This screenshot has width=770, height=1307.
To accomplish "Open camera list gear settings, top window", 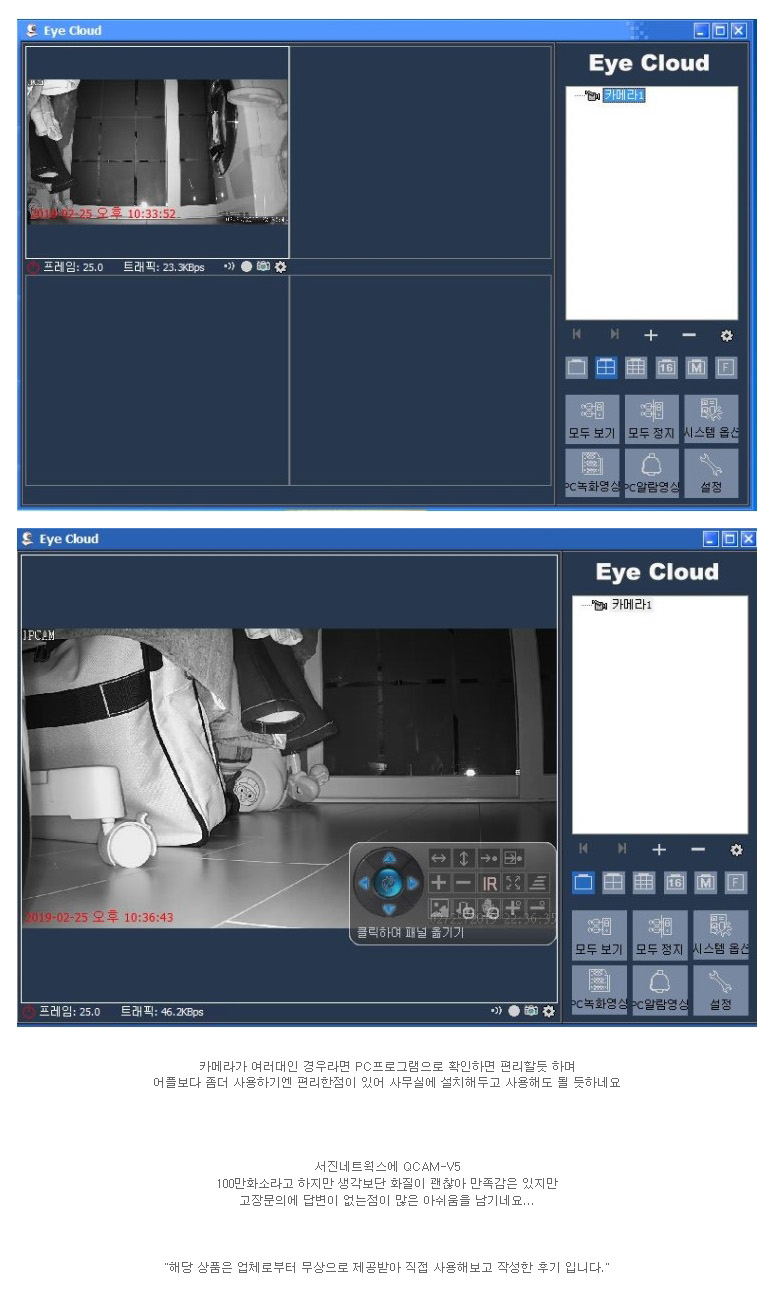I will click(727, 336).
